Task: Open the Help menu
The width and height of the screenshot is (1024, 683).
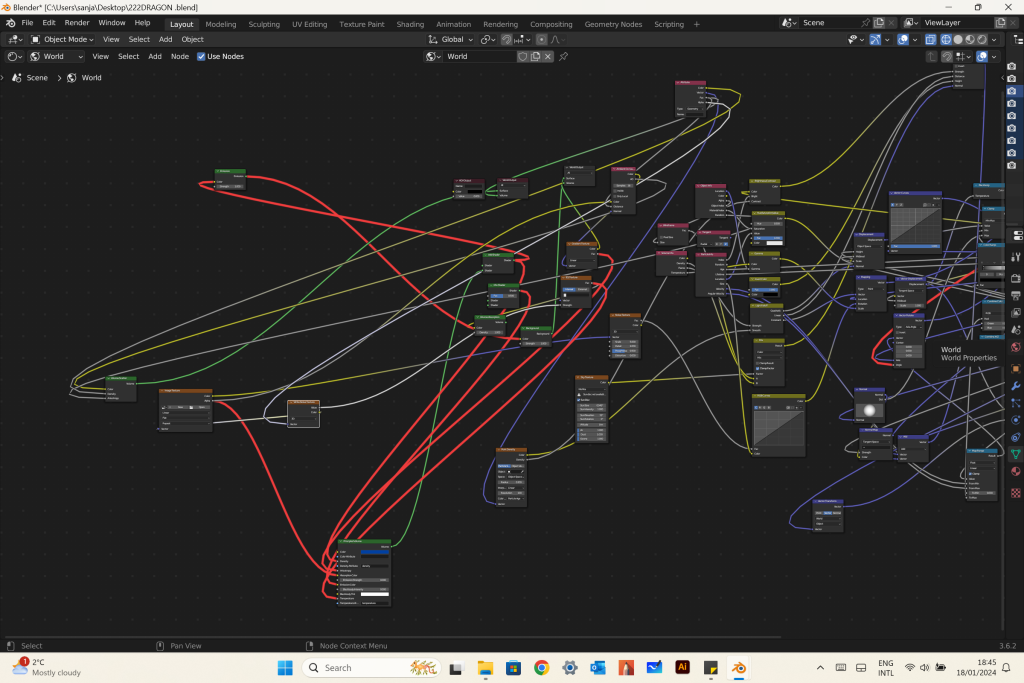Action: [142, 23]
